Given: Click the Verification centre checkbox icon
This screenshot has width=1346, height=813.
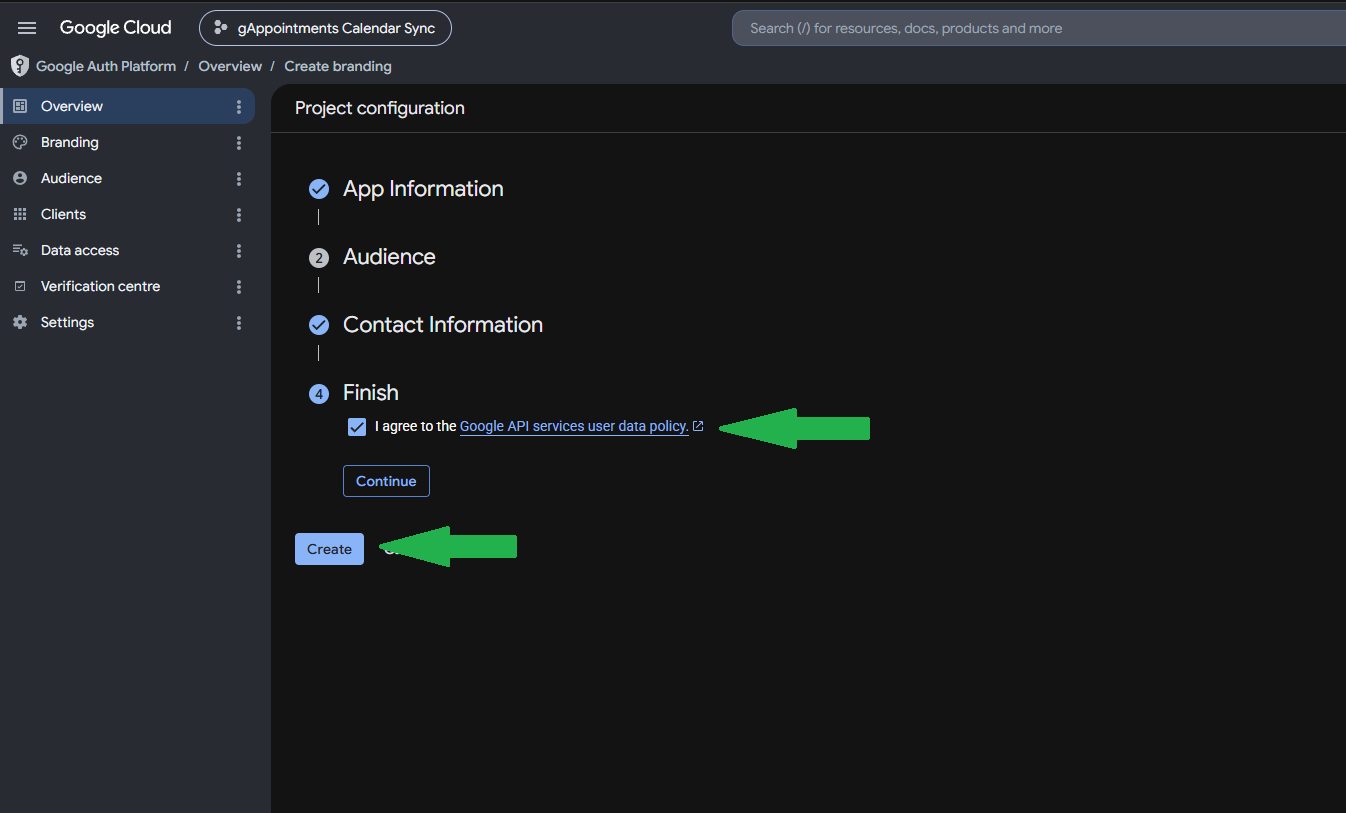Looking at the screenshot, I should [20, 286].
